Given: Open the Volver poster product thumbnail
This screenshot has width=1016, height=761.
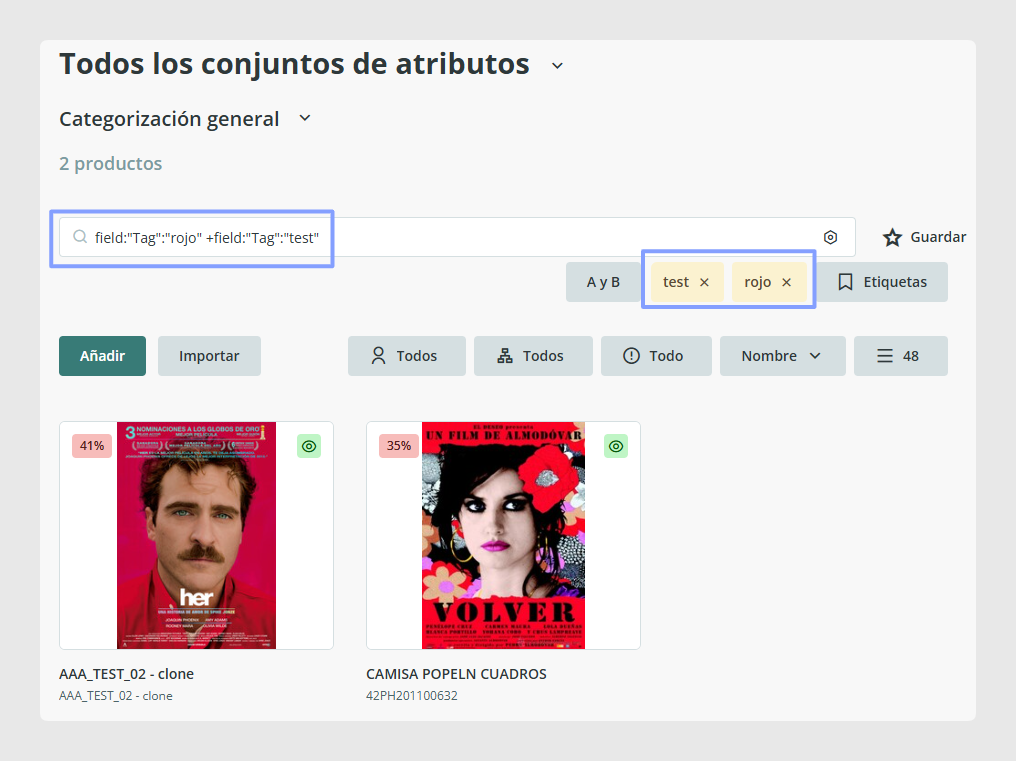Looking at the screenshot, I should (503, 535).
